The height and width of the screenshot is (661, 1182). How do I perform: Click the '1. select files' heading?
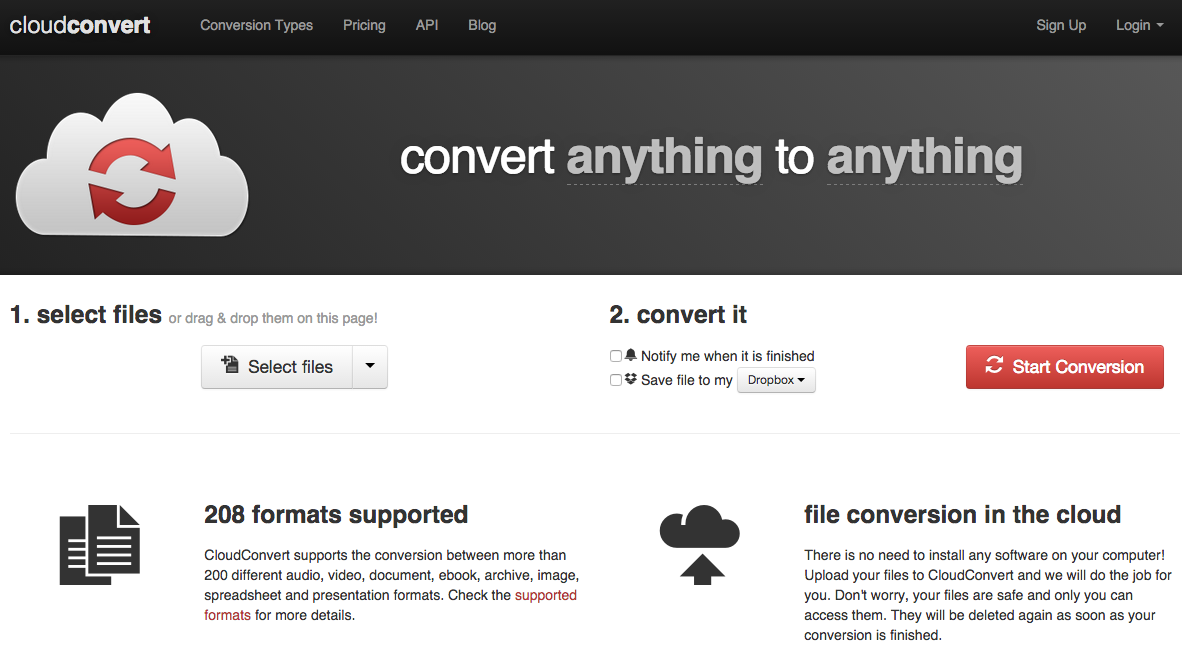(x=86, y=314)
